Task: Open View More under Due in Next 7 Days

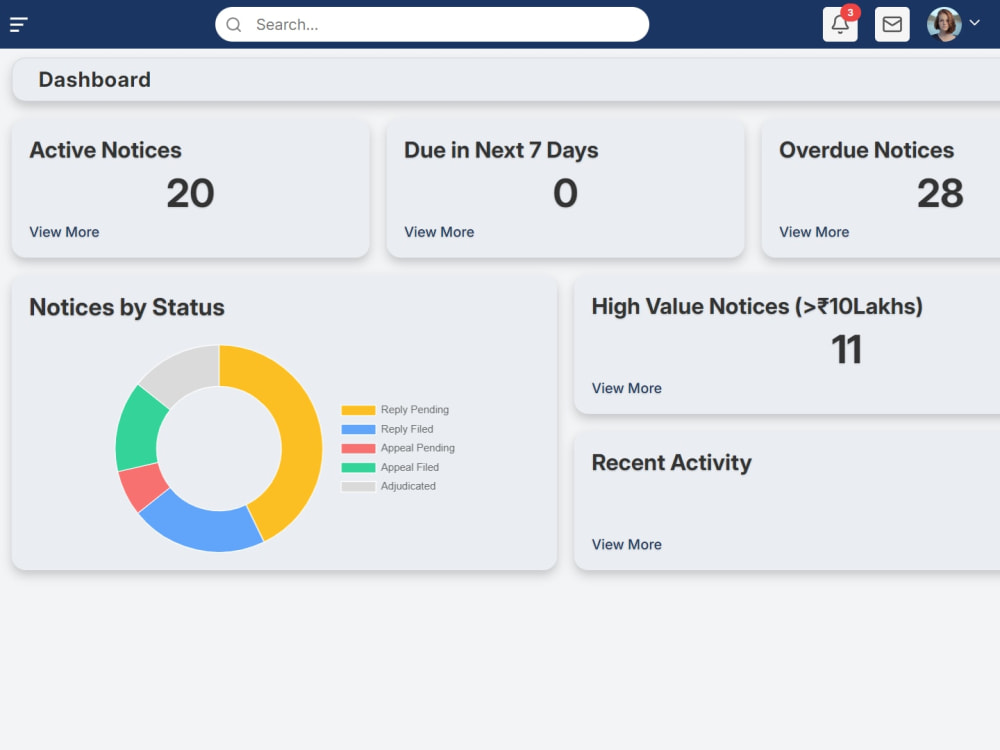Action: click(x=439, y=232)
